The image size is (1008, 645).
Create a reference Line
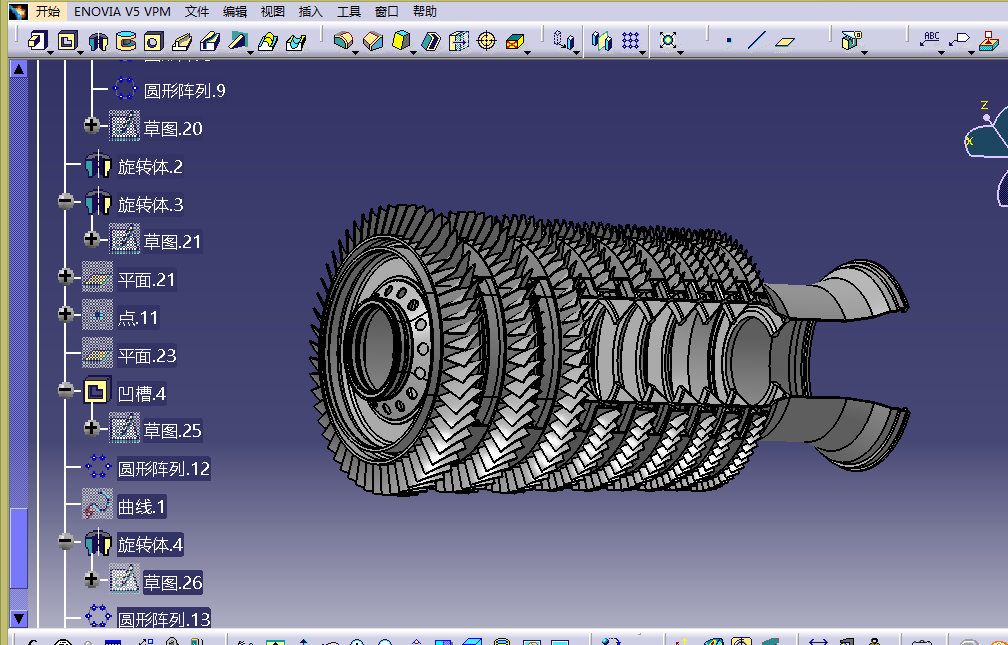click(757, 41)
